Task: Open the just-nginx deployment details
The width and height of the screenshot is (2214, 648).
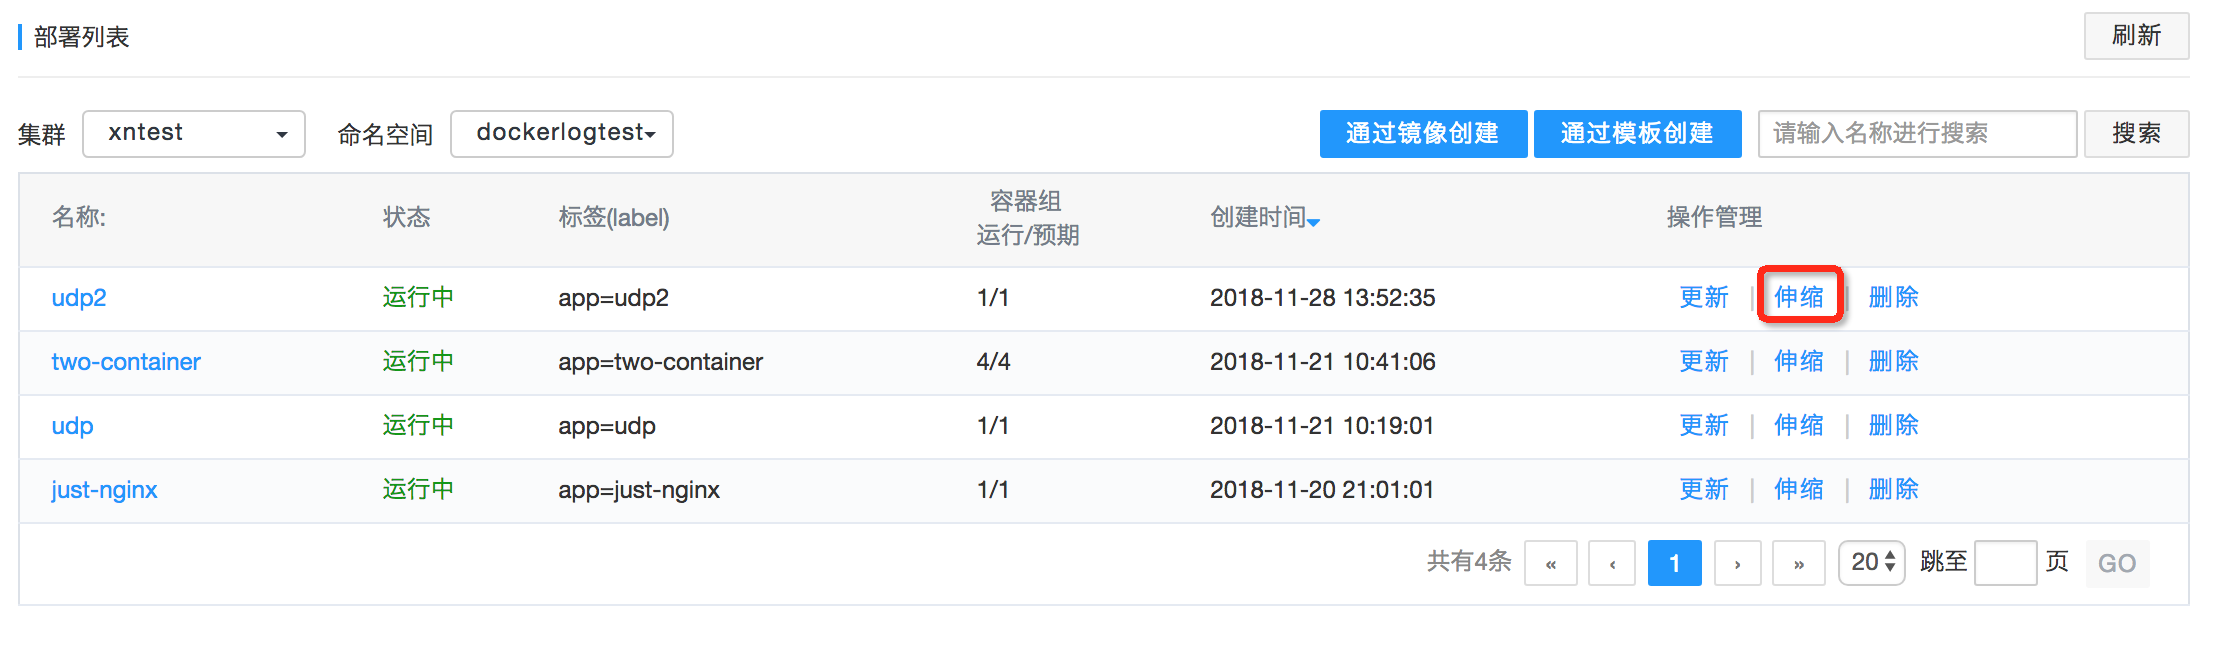Action: [x=104, y=490]
